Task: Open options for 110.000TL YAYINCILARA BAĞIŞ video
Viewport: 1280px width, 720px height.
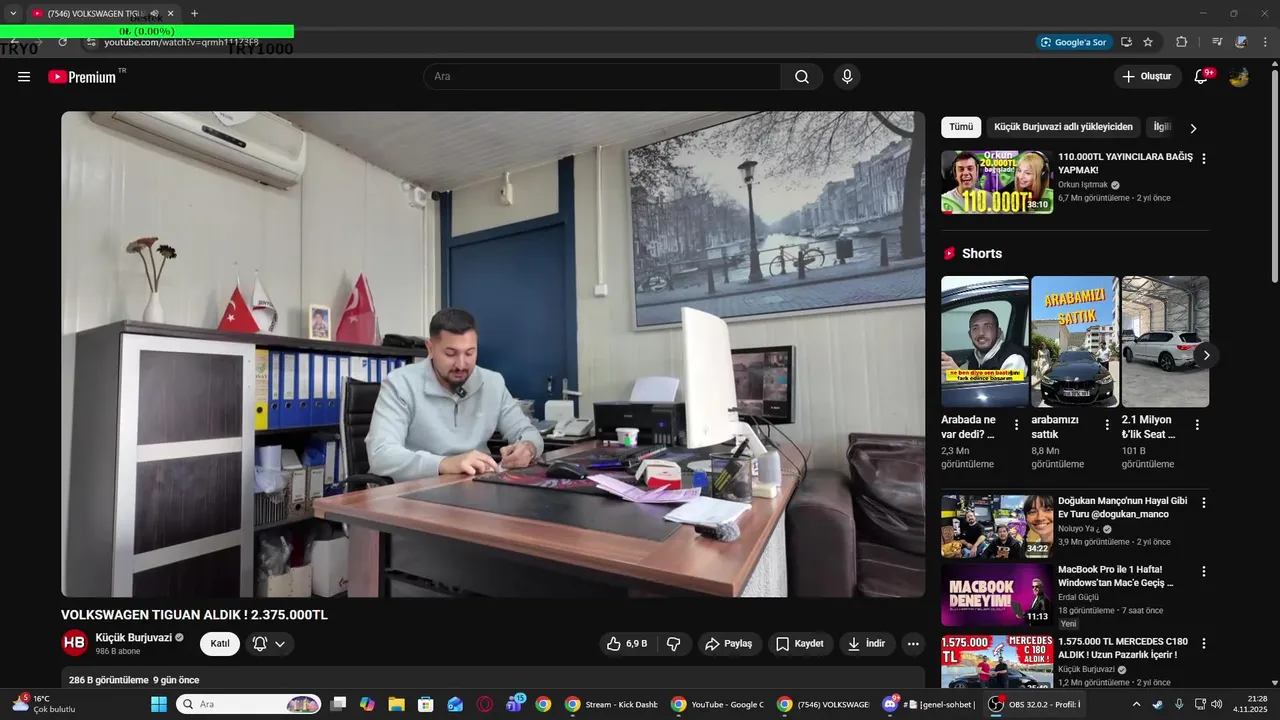Action: coord(1204,159)
